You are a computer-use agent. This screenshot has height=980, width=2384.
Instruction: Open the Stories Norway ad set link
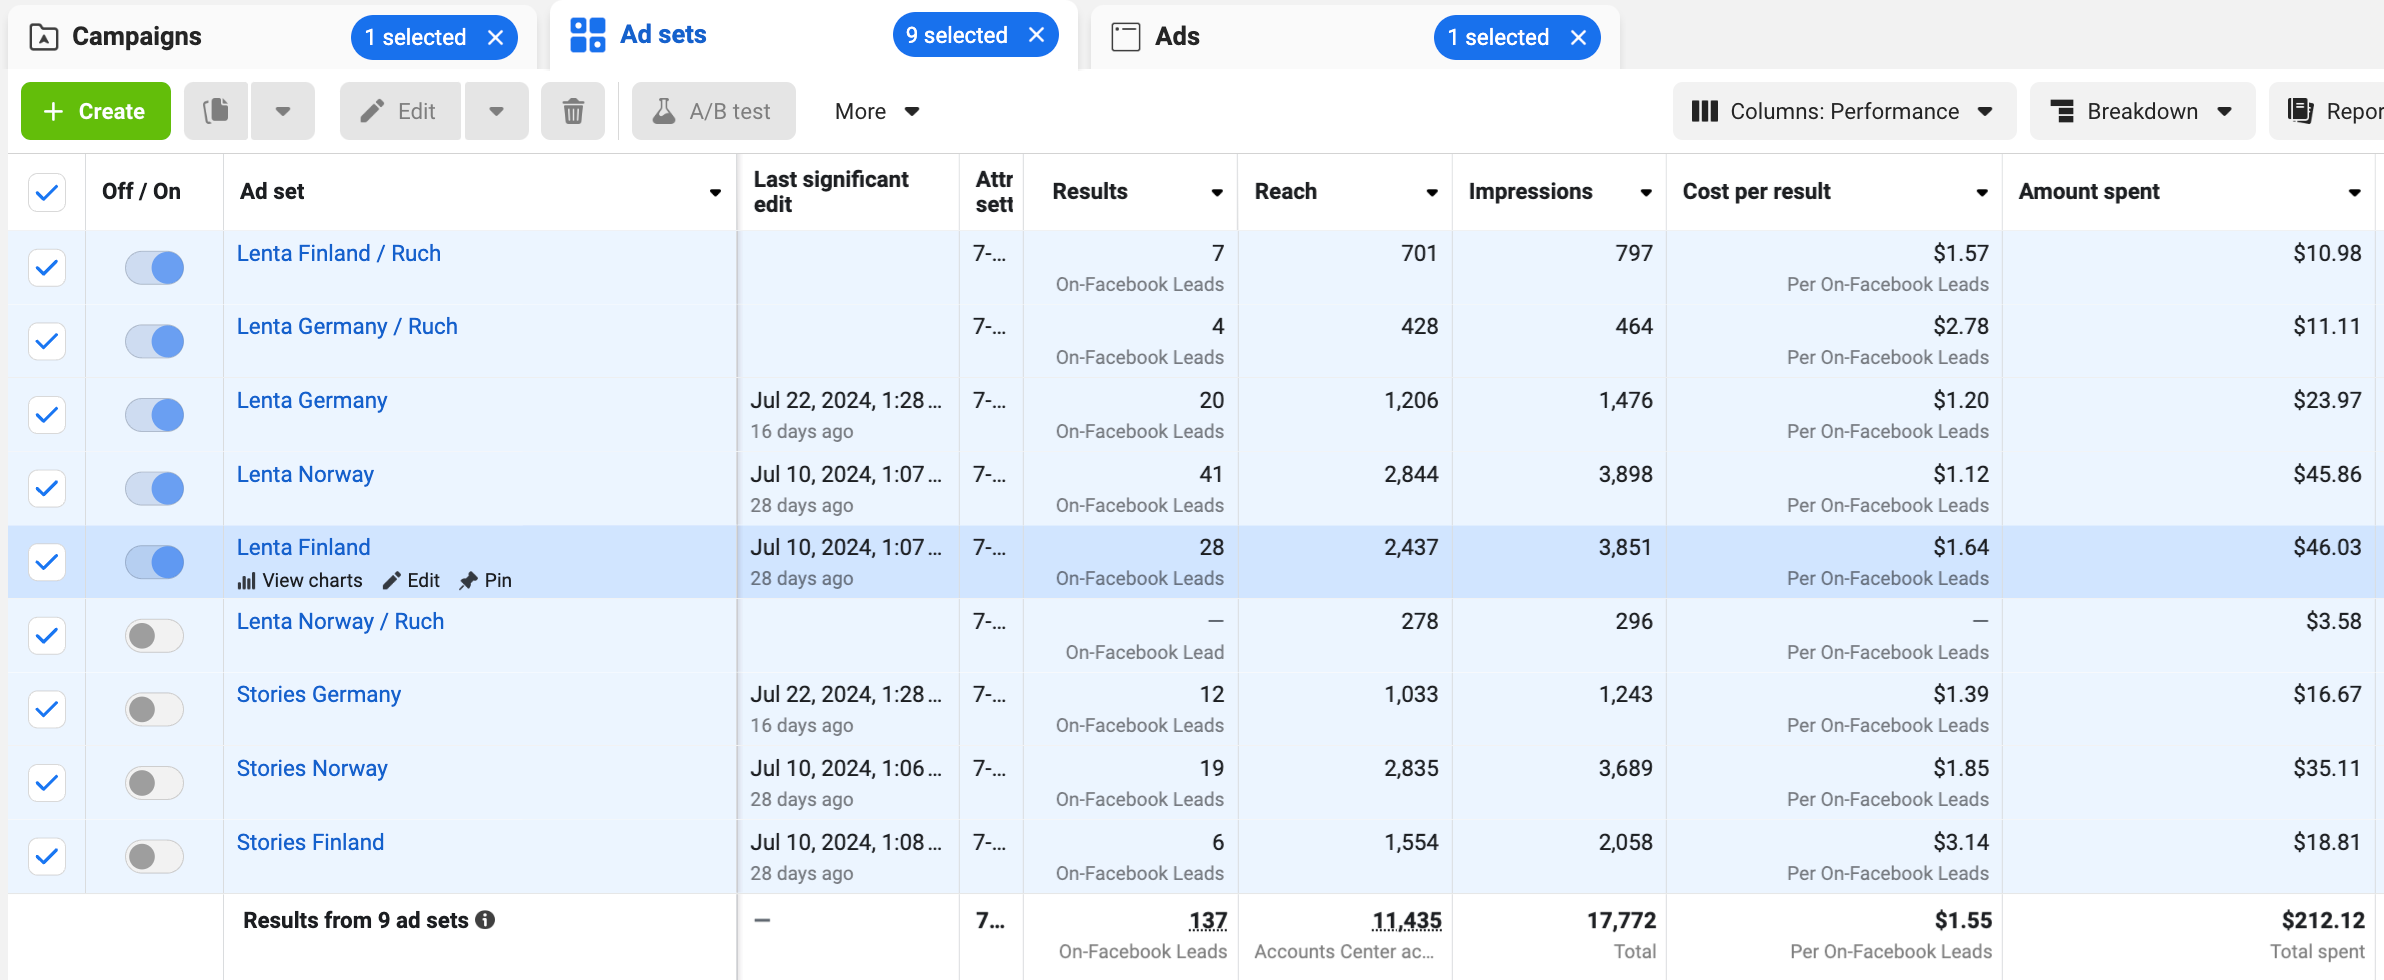312,768
